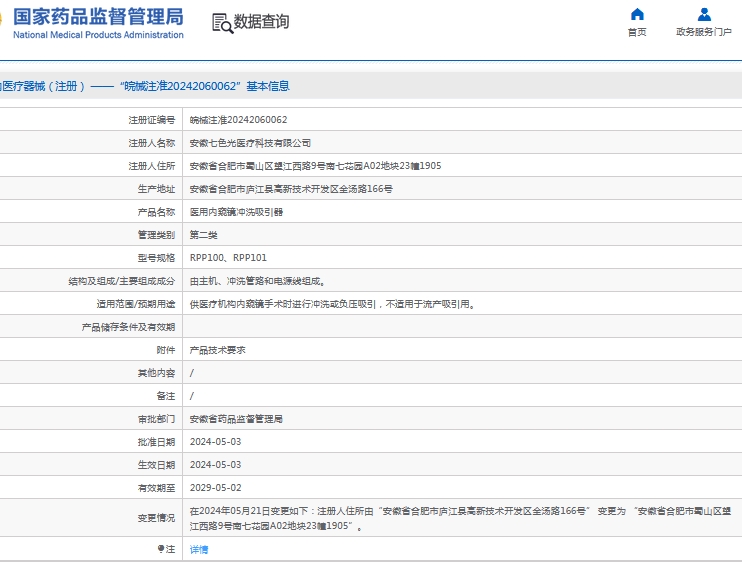Screen dimensions: 742x565
Task: Select the expiry date 2029-05-02
Action: 215,487
